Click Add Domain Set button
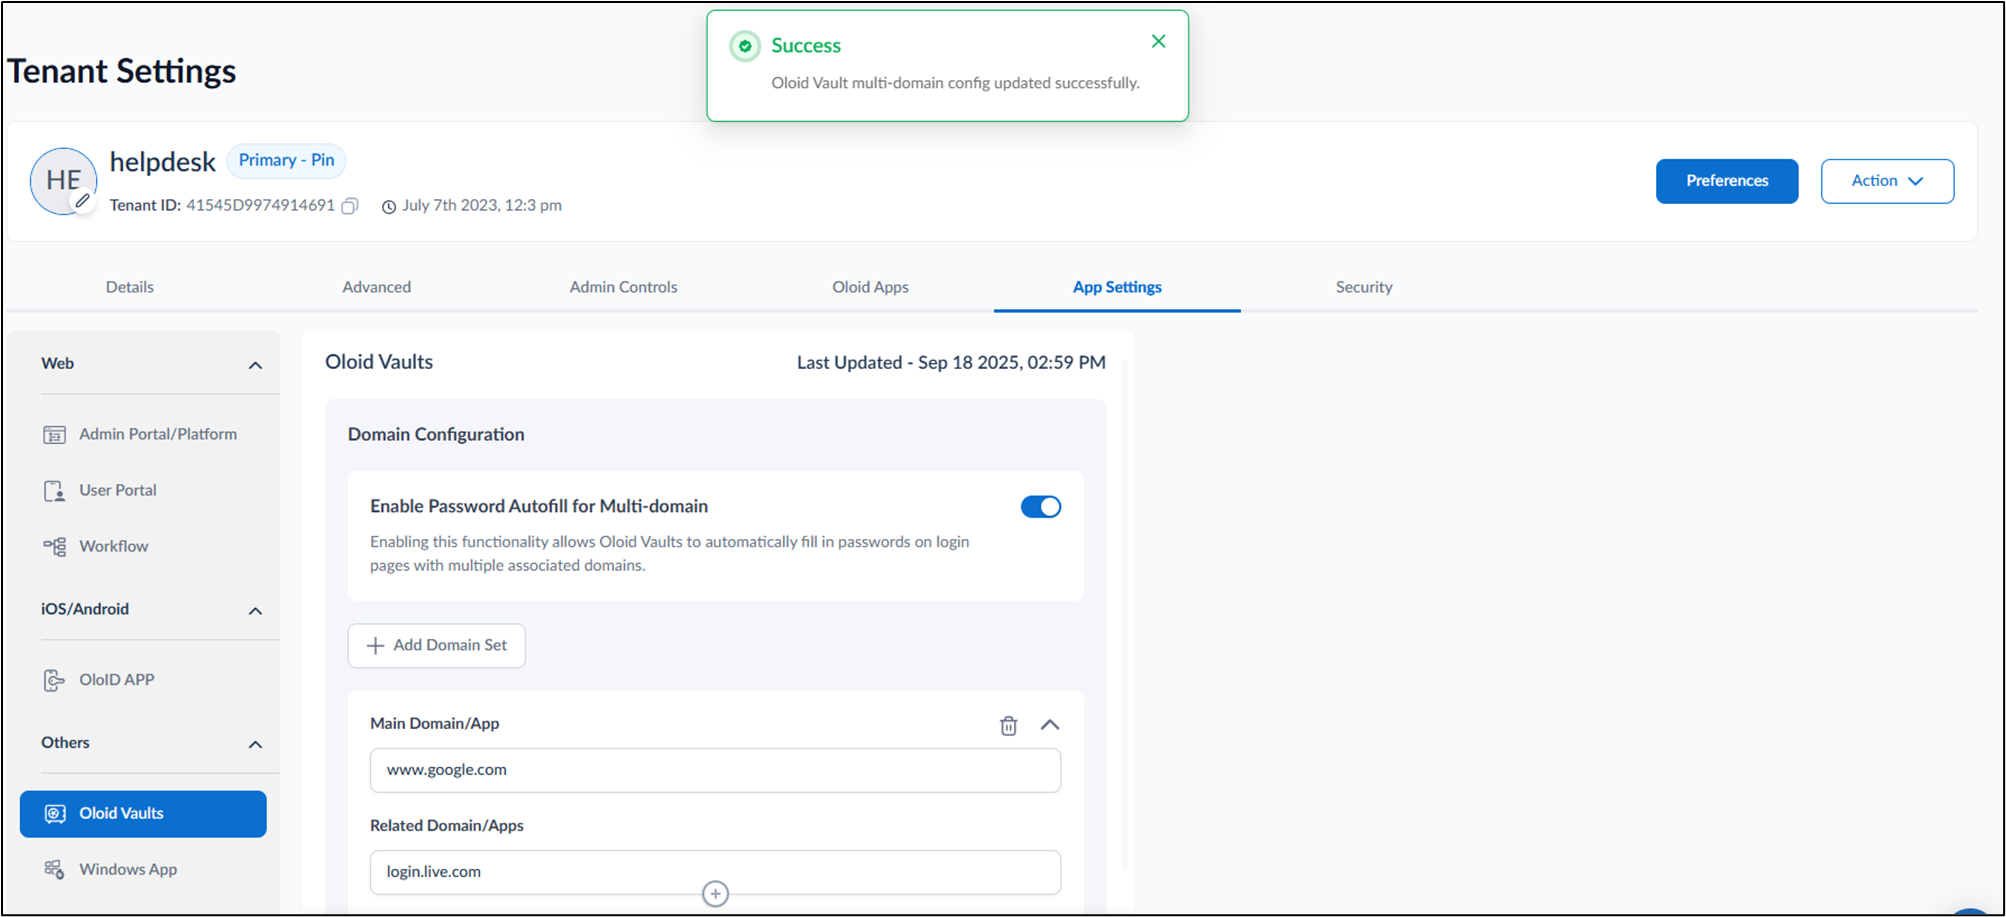Viewport: 2006px width, 917px height. [x=436, y=646]
